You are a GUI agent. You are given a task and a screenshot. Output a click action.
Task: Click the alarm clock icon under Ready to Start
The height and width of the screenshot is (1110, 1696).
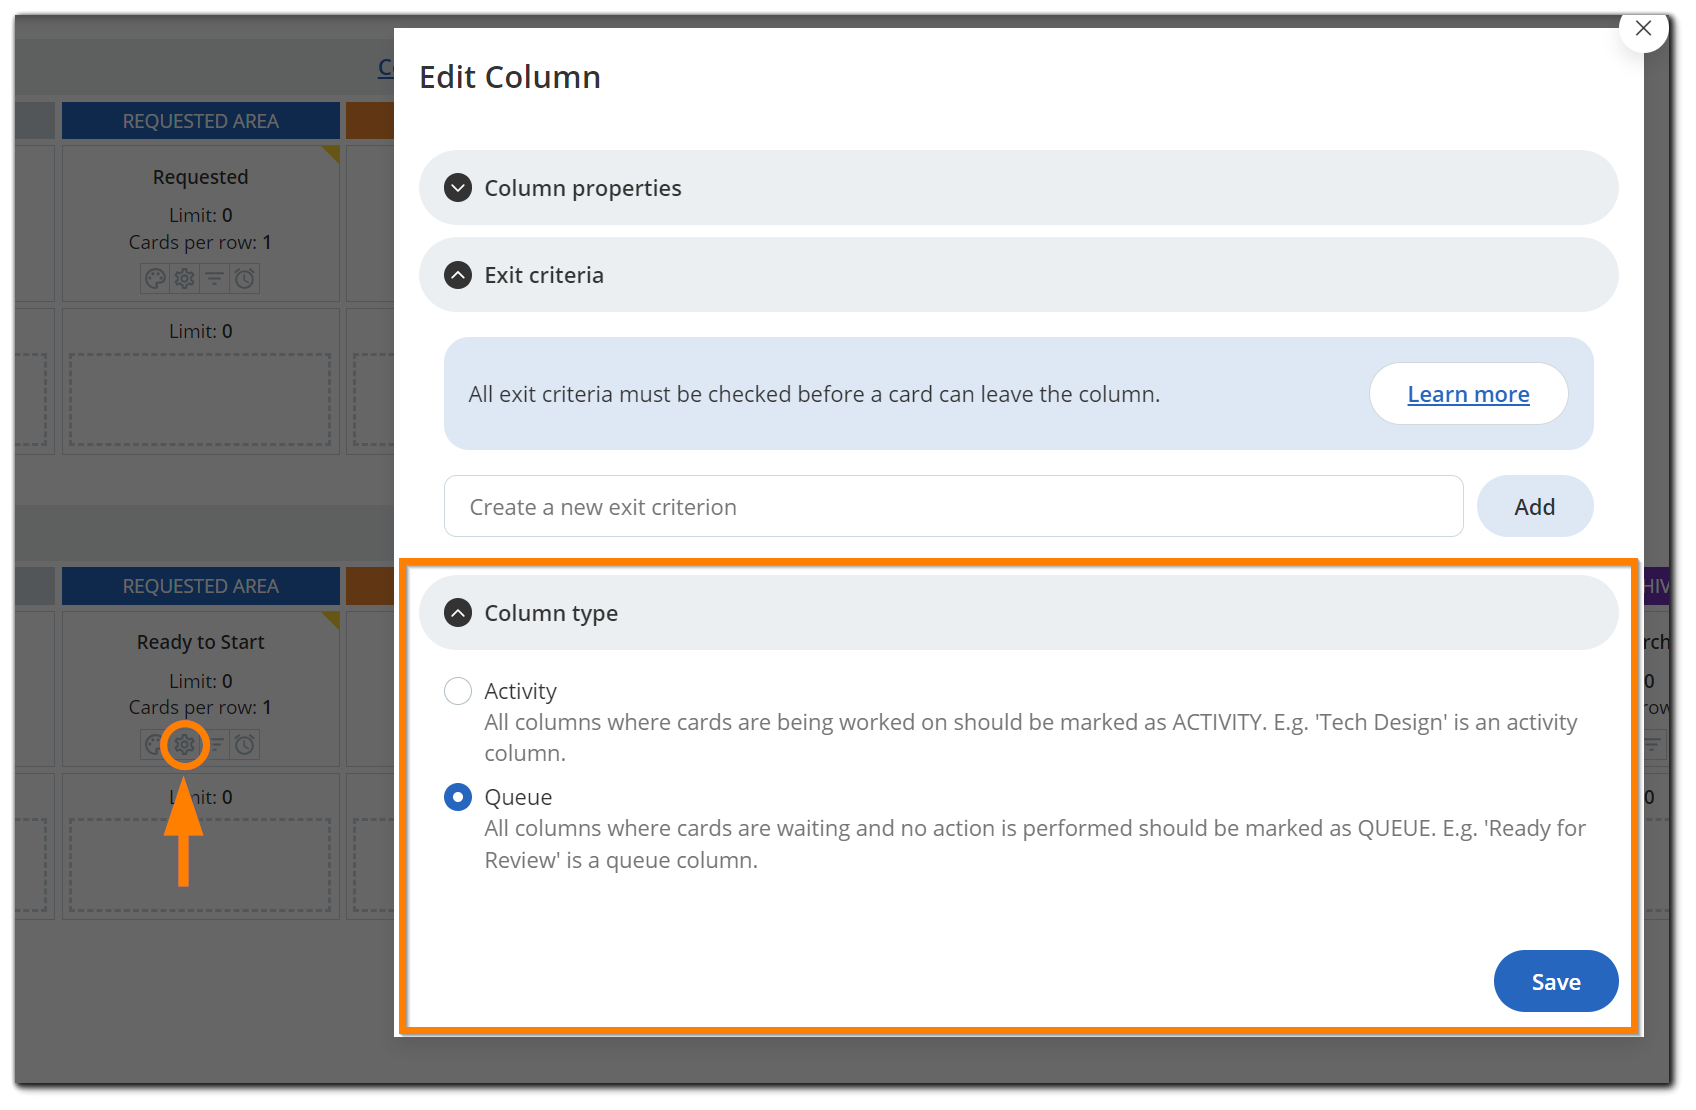244,744
